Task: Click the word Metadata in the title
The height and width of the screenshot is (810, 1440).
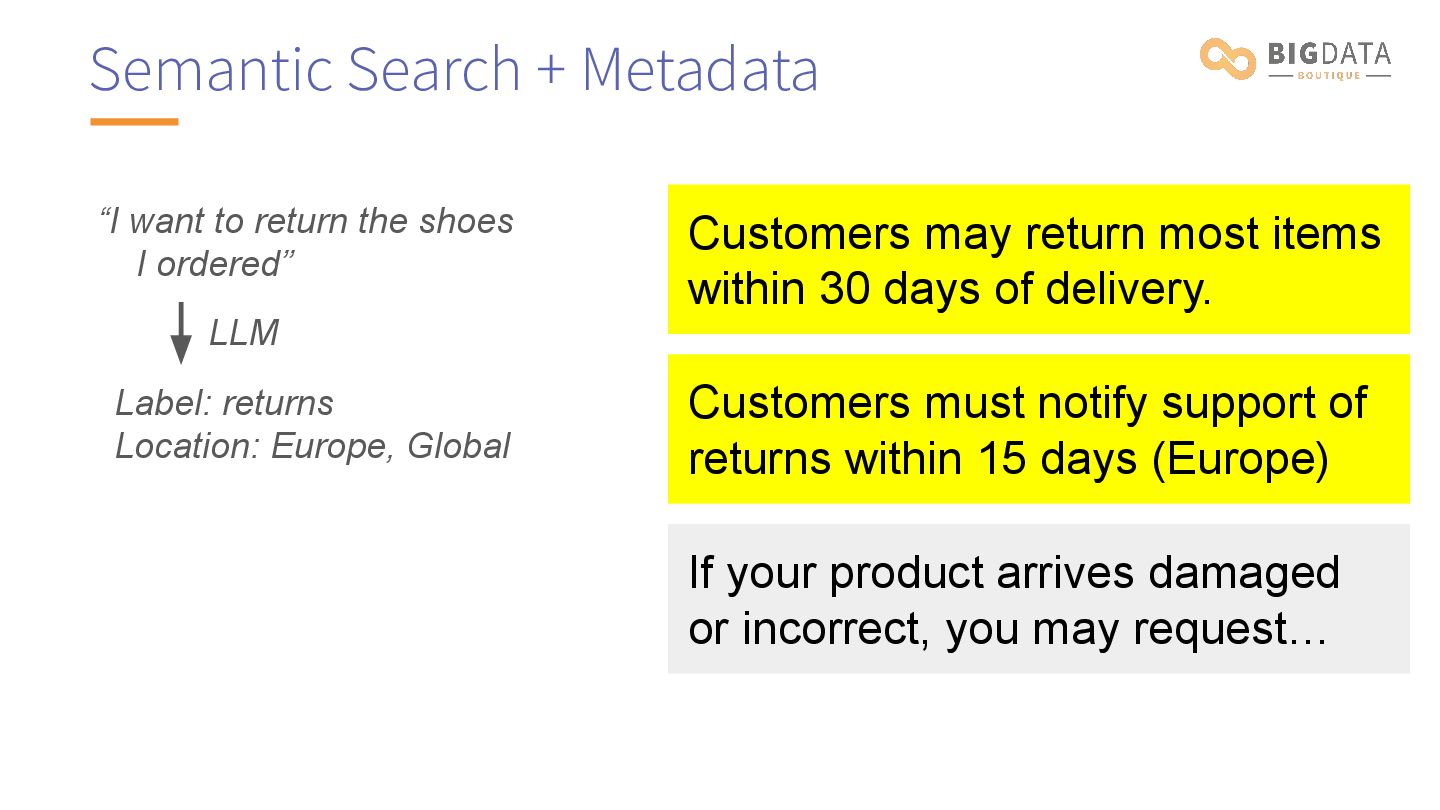Action: point(700,70)
